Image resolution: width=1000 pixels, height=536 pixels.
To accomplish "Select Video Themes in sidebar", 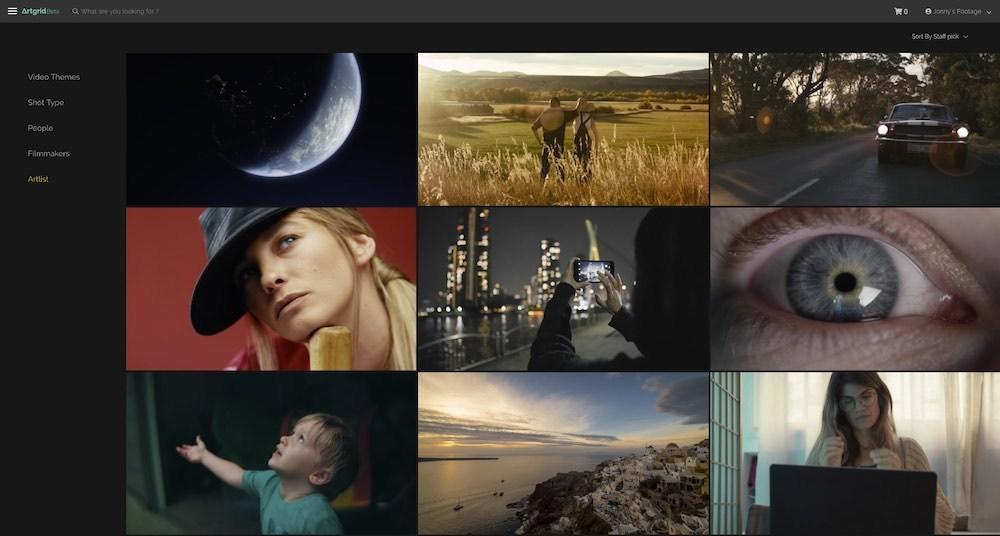I will 54,77.
